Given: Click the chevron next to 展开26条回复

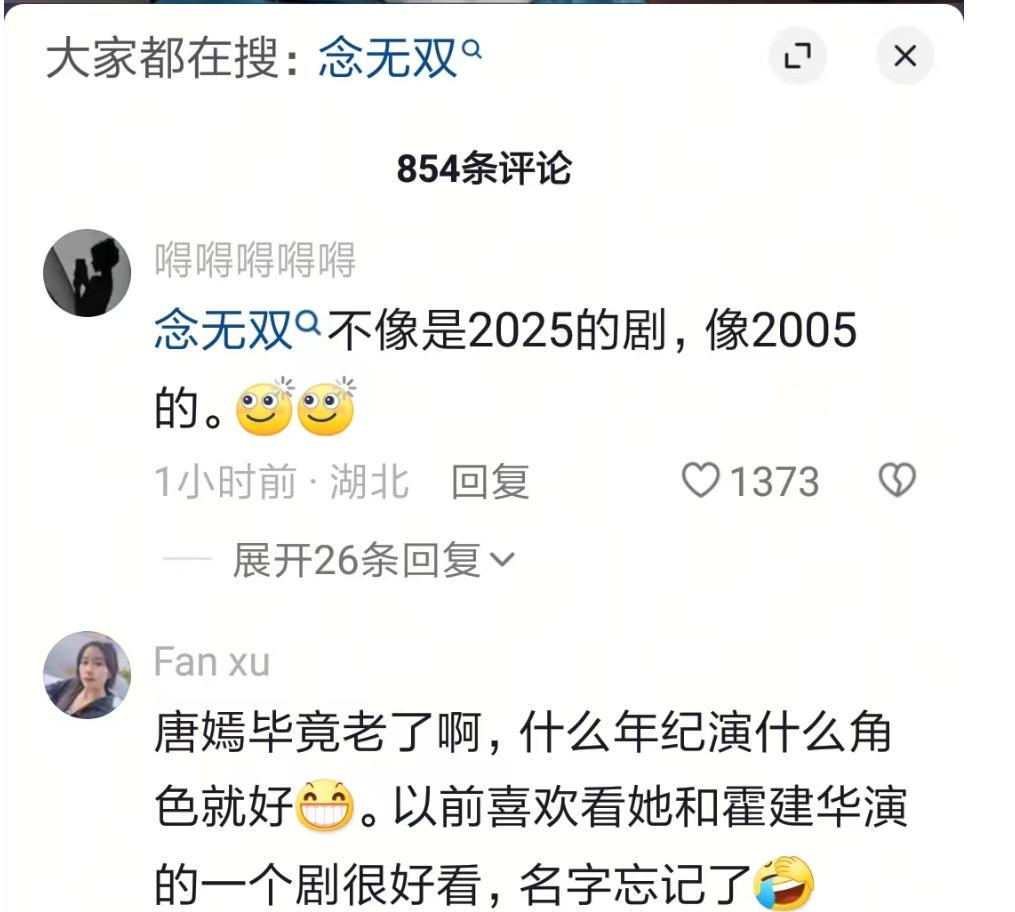Looking at the screenshot, I should tap(503, 559).
